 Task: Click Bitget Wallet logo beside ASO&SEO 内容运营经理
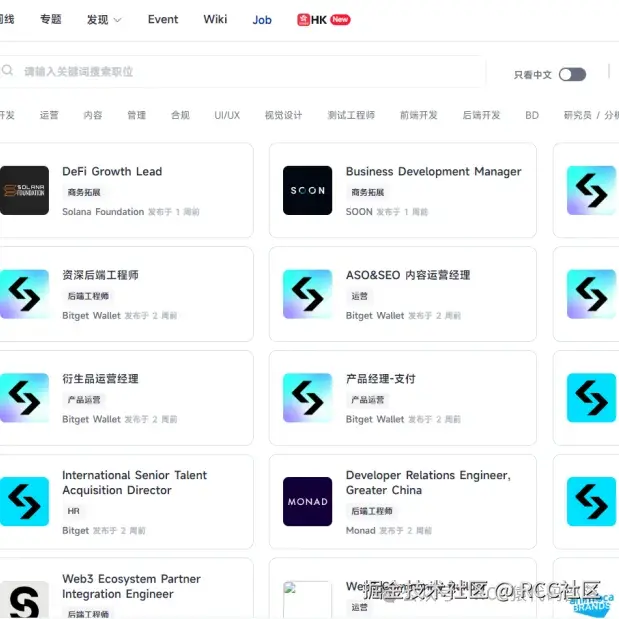pos(308,294)
